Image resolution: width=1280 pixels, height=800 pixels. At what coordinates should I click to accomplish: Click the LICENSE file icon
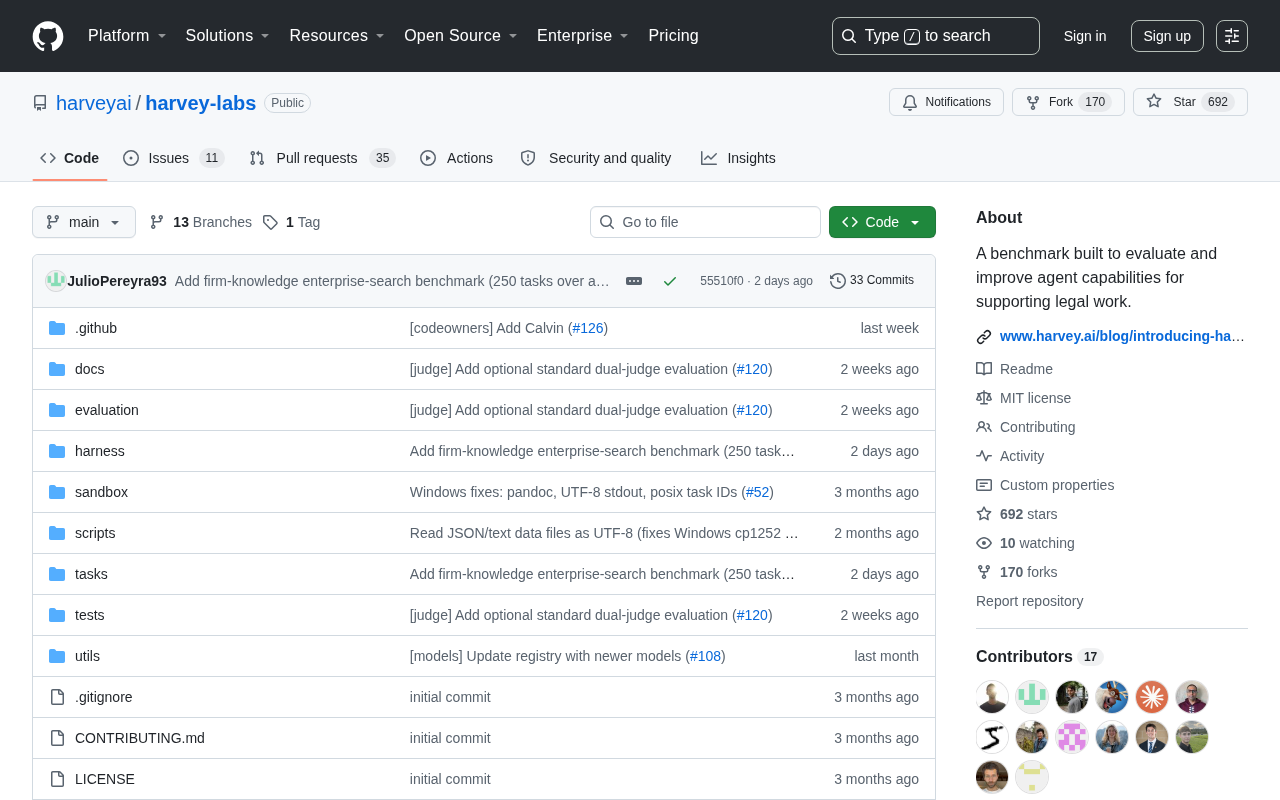pos(57,779)
